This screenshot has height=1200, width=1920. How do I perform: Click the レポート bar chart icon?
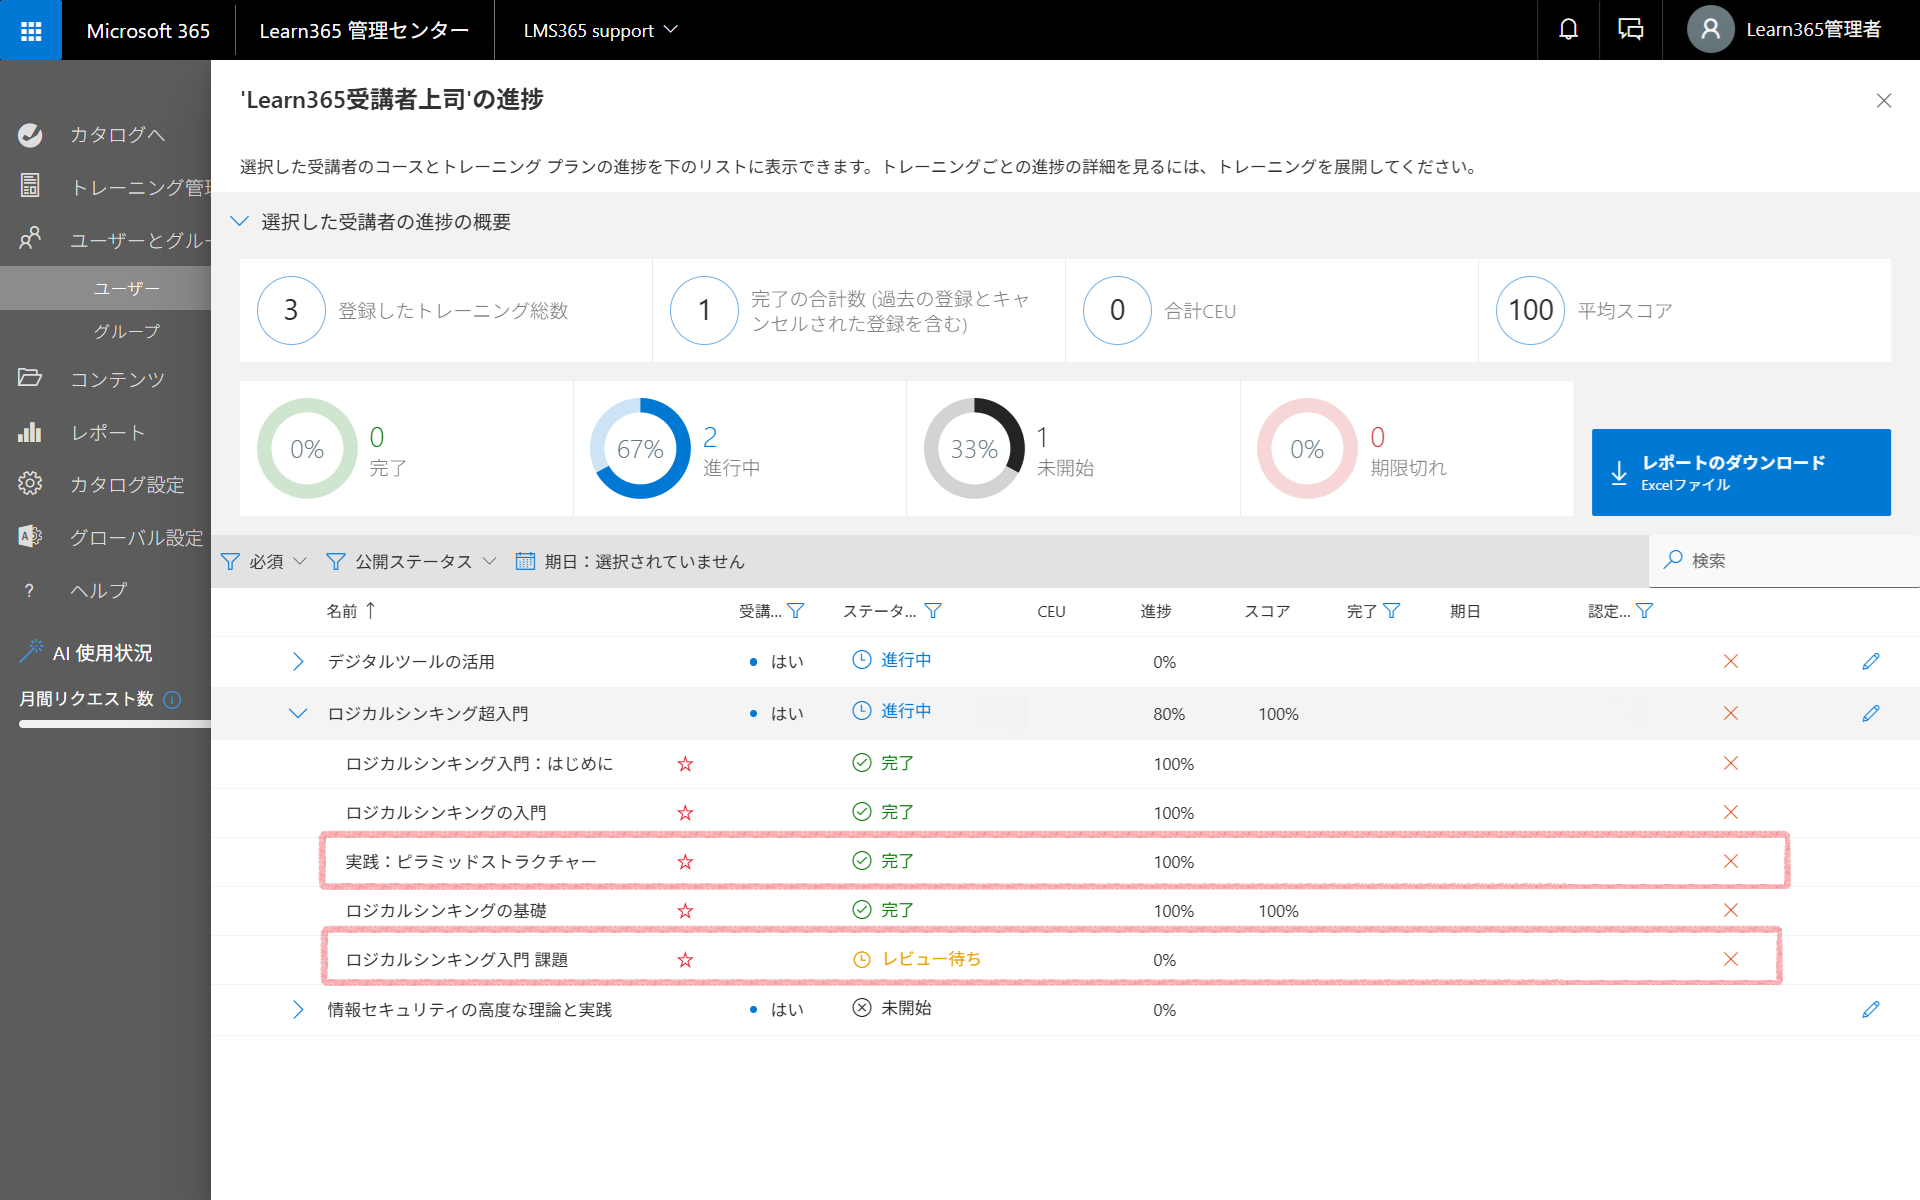click(x=30, y=432)
